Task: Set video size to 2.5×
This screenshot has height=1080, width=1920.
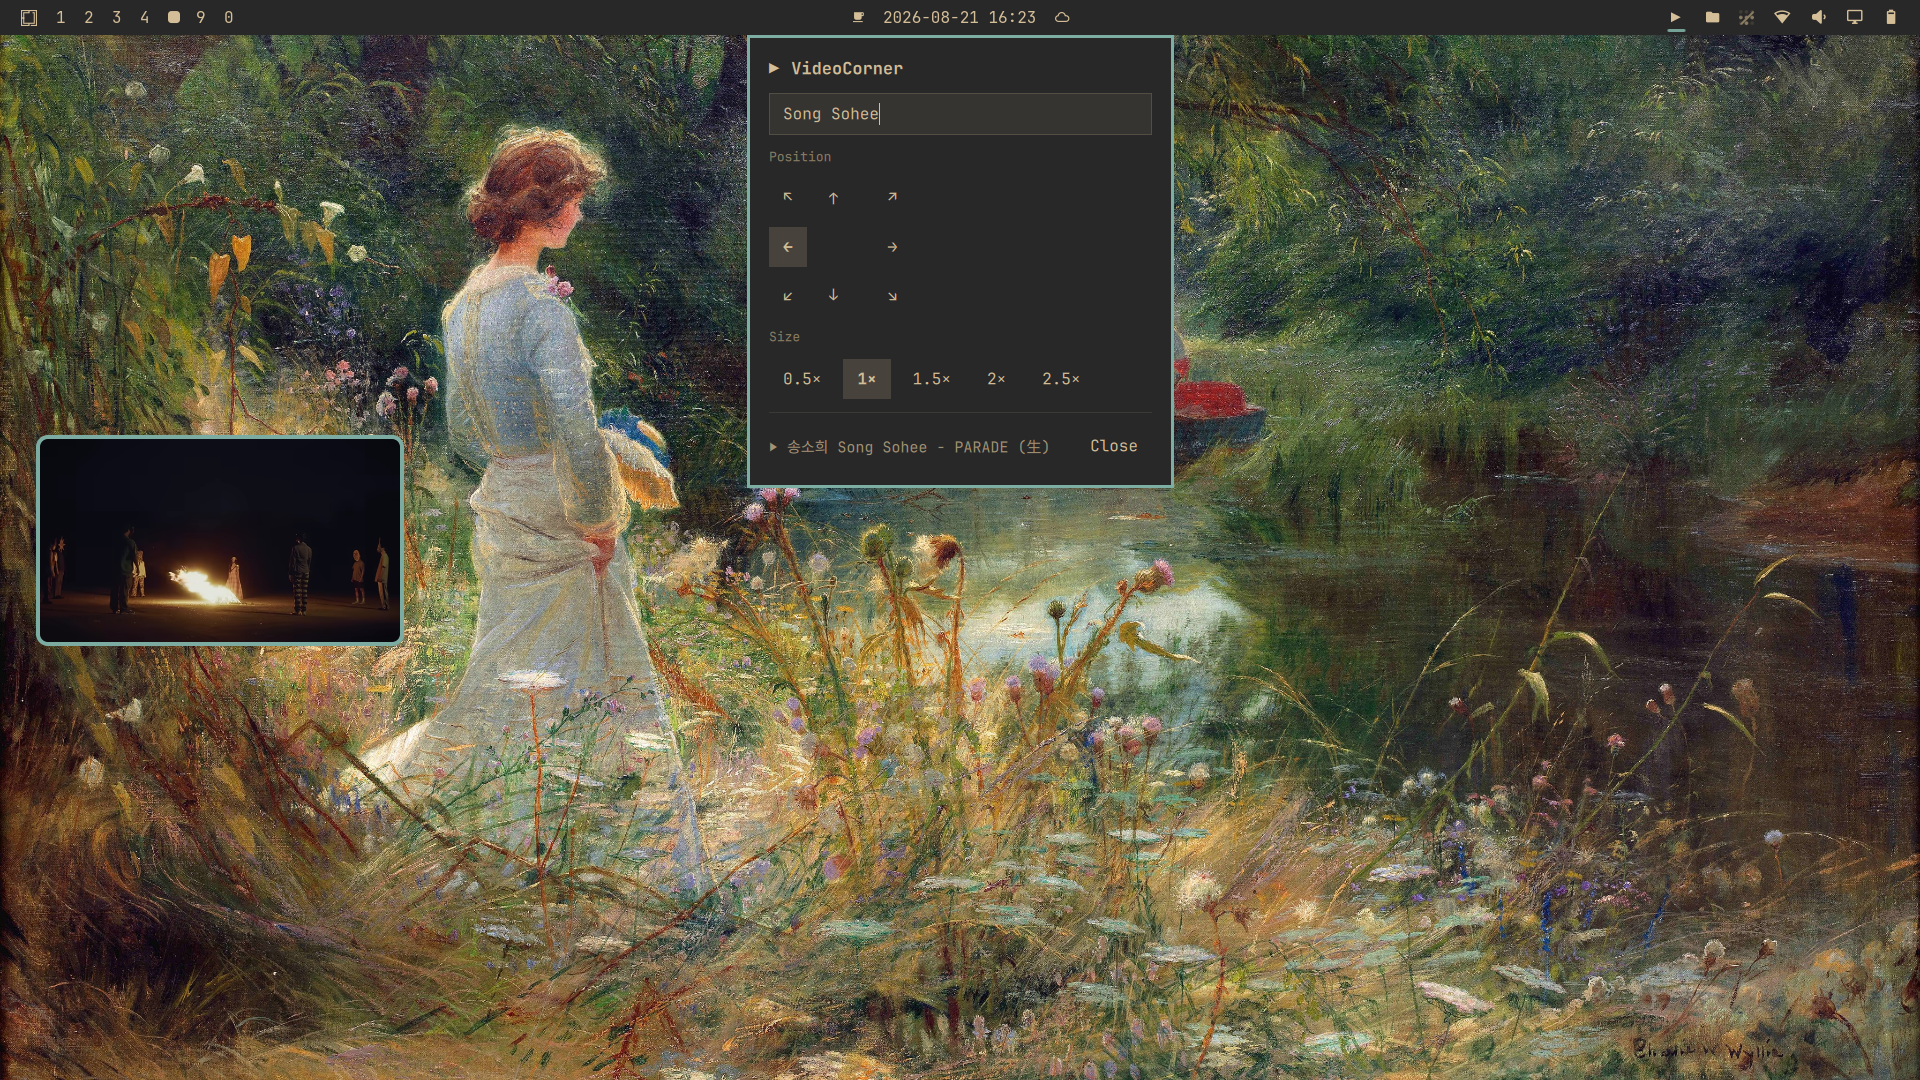Action: 1061,379
